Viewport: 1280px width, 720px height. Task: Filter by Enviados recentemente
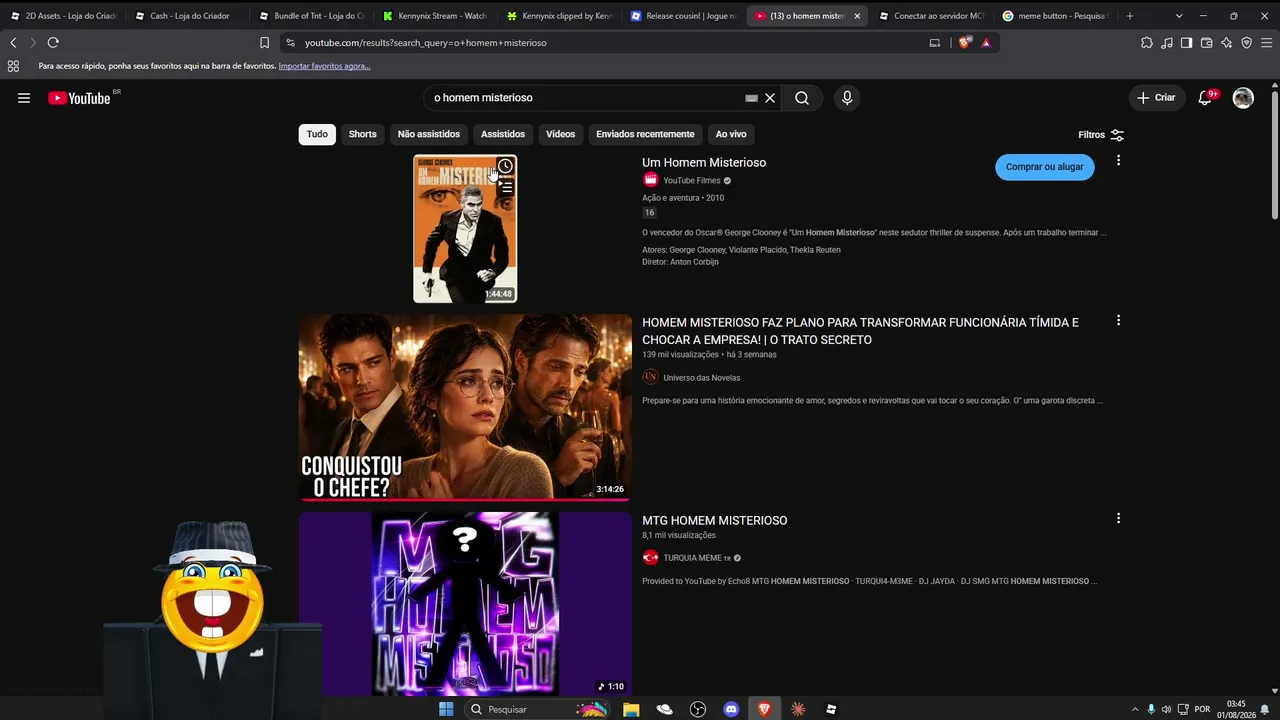[645, 134]
